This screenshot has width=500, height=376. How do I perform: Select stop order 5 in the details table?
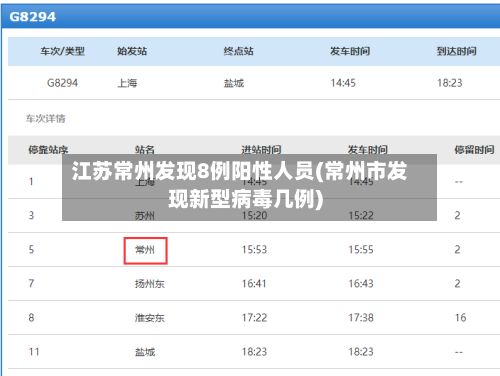tap(31, 250)
